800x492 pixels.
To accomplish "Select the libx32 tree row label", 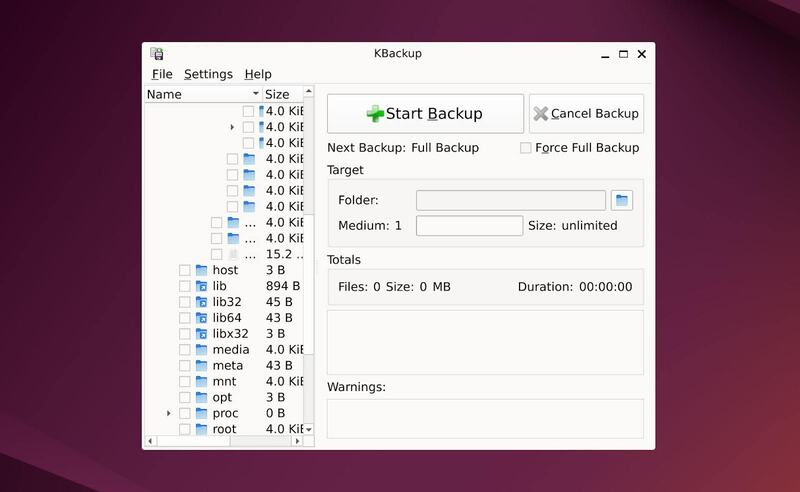I will point(231,334).
